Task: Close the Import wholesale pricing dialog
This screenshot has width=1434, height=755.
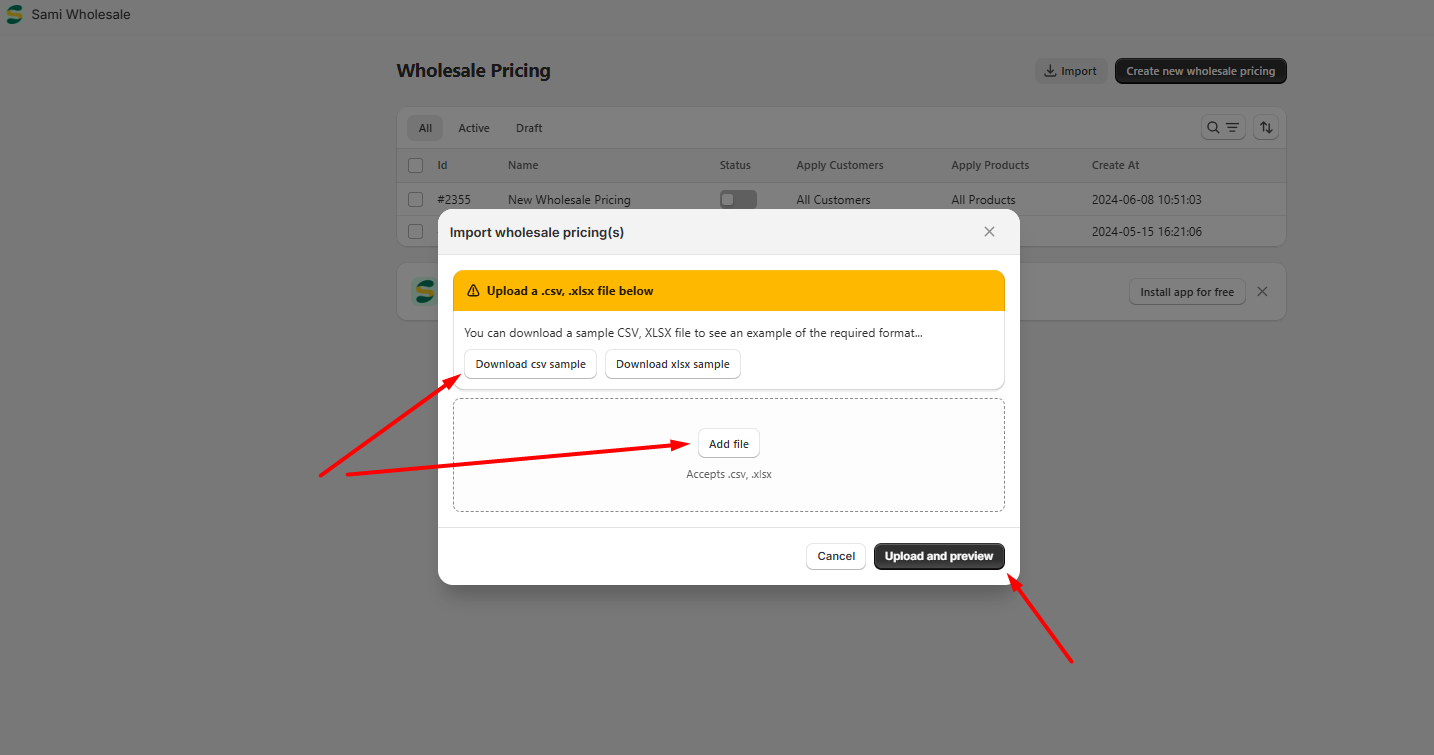Action: click(x=989, y=232)
